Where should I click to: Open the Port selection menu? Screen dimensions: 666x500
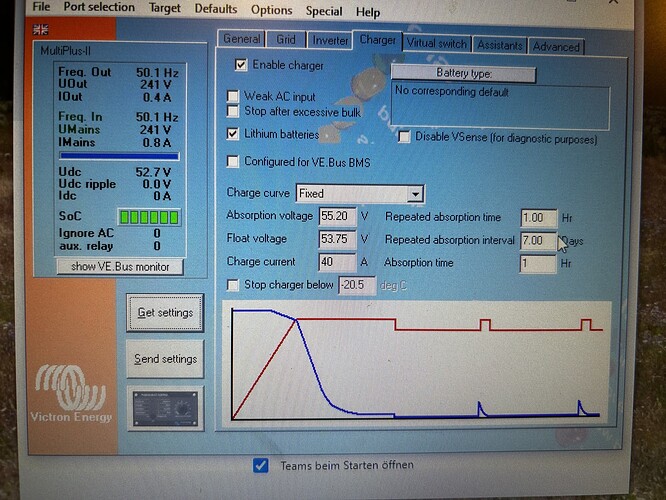pyautogui.click(x=99, y=7)
